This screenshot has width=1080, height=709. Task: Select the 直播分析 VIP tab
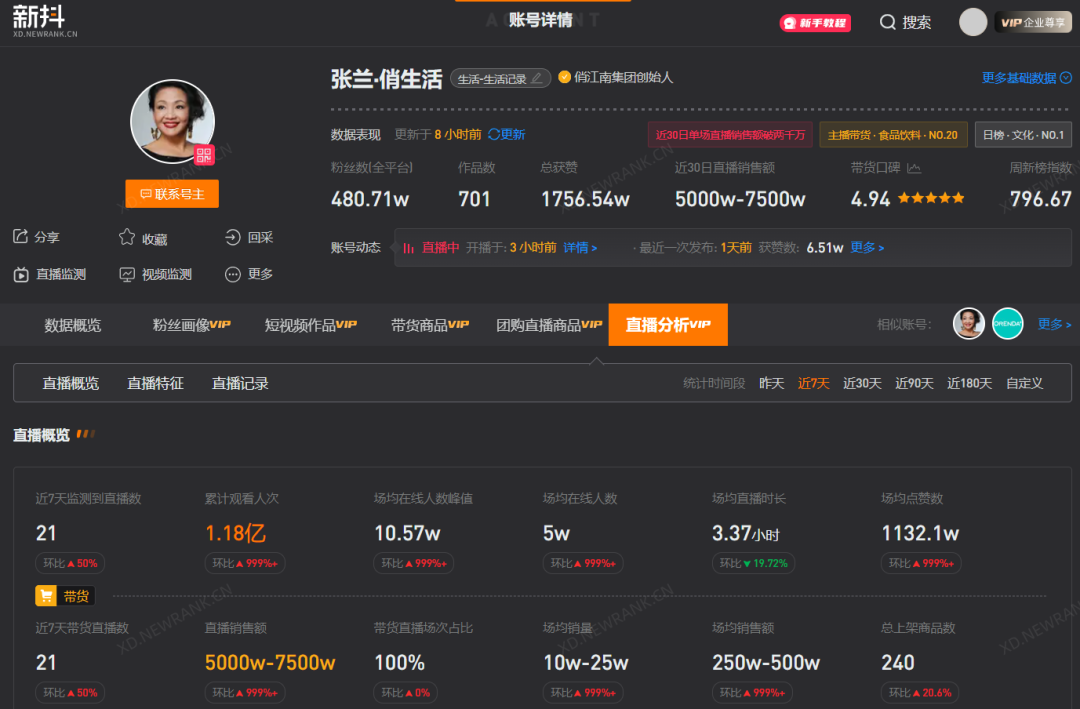pos(668,325)
